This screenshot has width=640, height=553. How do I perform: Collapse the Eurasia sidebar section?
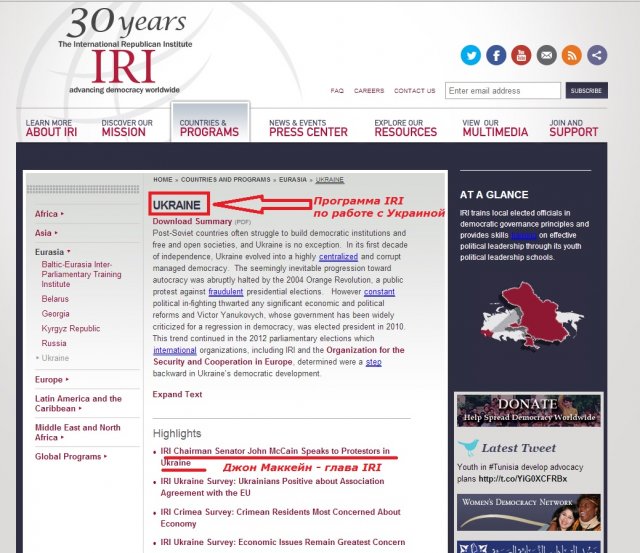[x=51, y=252]
